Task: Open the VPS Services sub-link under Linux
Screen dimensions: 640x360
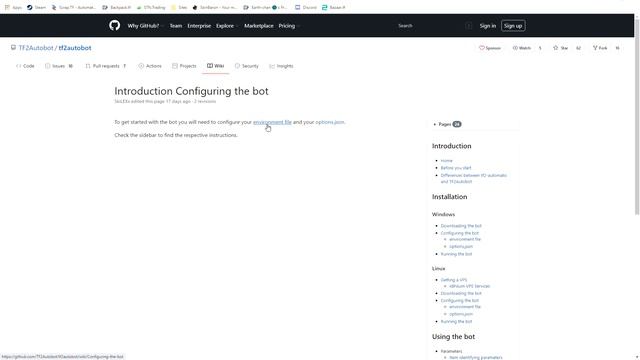Action: [469, 286]
